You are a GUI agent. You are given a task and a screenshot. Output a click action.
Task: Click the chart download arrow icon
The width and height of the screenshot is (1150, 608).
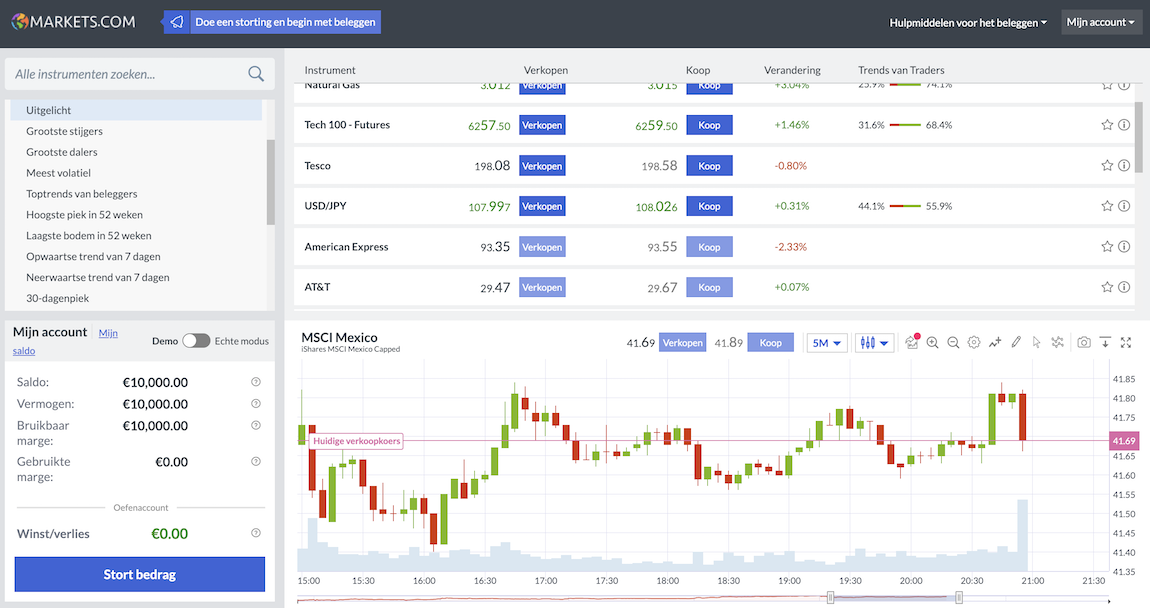pos(1105,343)
